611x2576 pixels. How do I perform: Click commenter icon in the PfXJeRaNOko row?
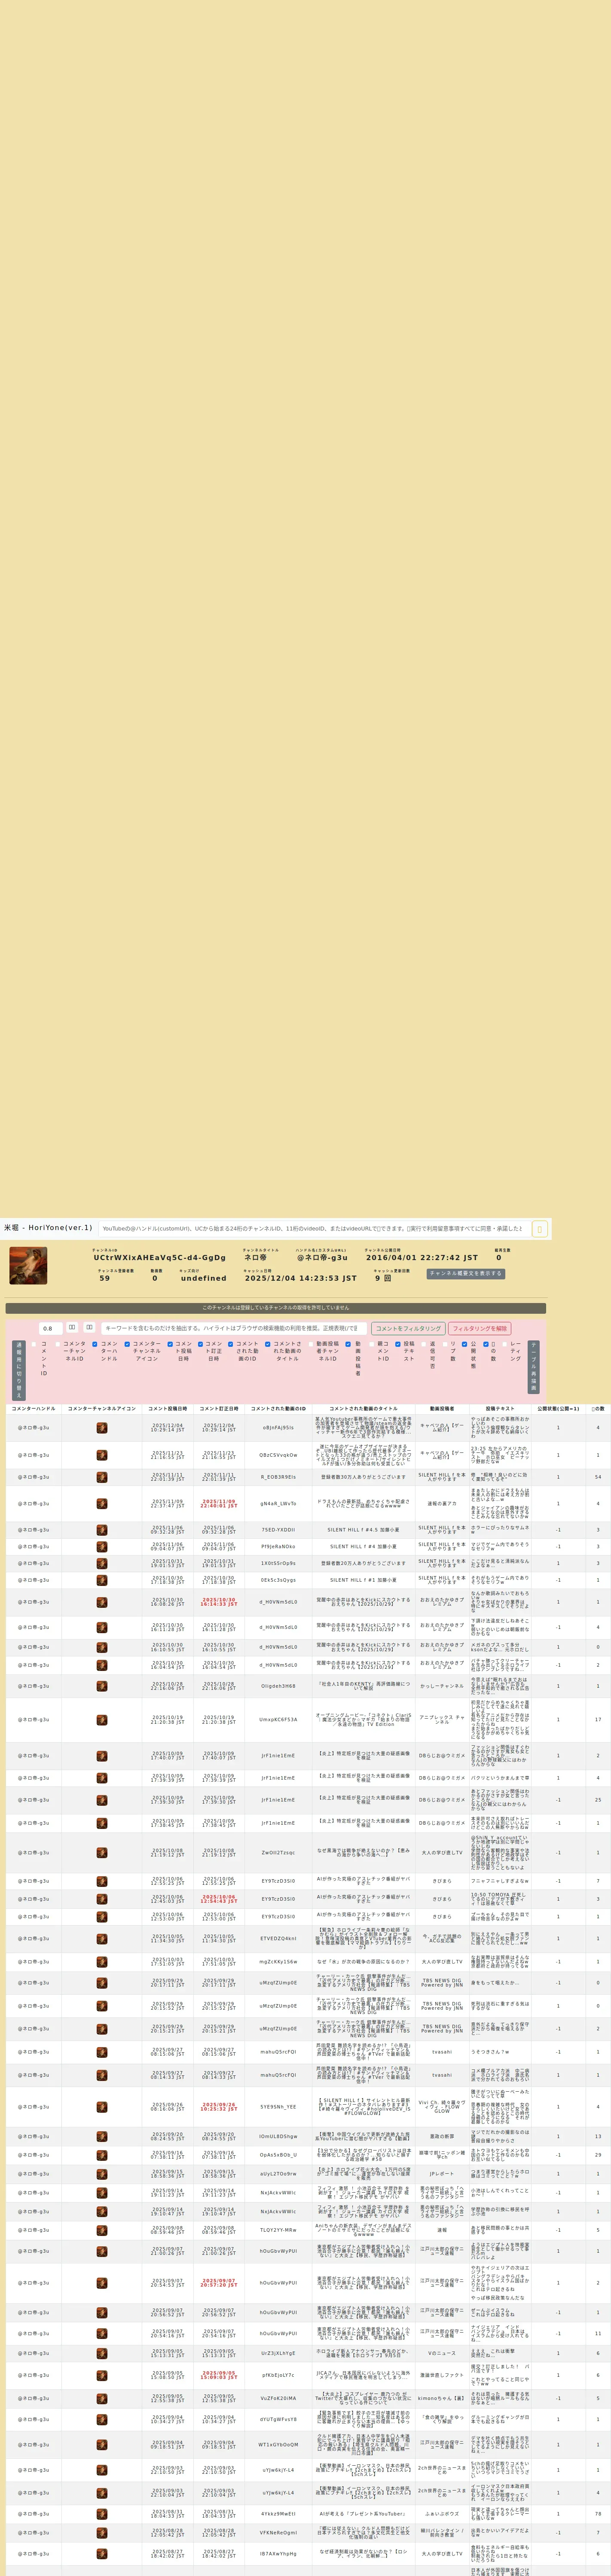point(101,1546)
